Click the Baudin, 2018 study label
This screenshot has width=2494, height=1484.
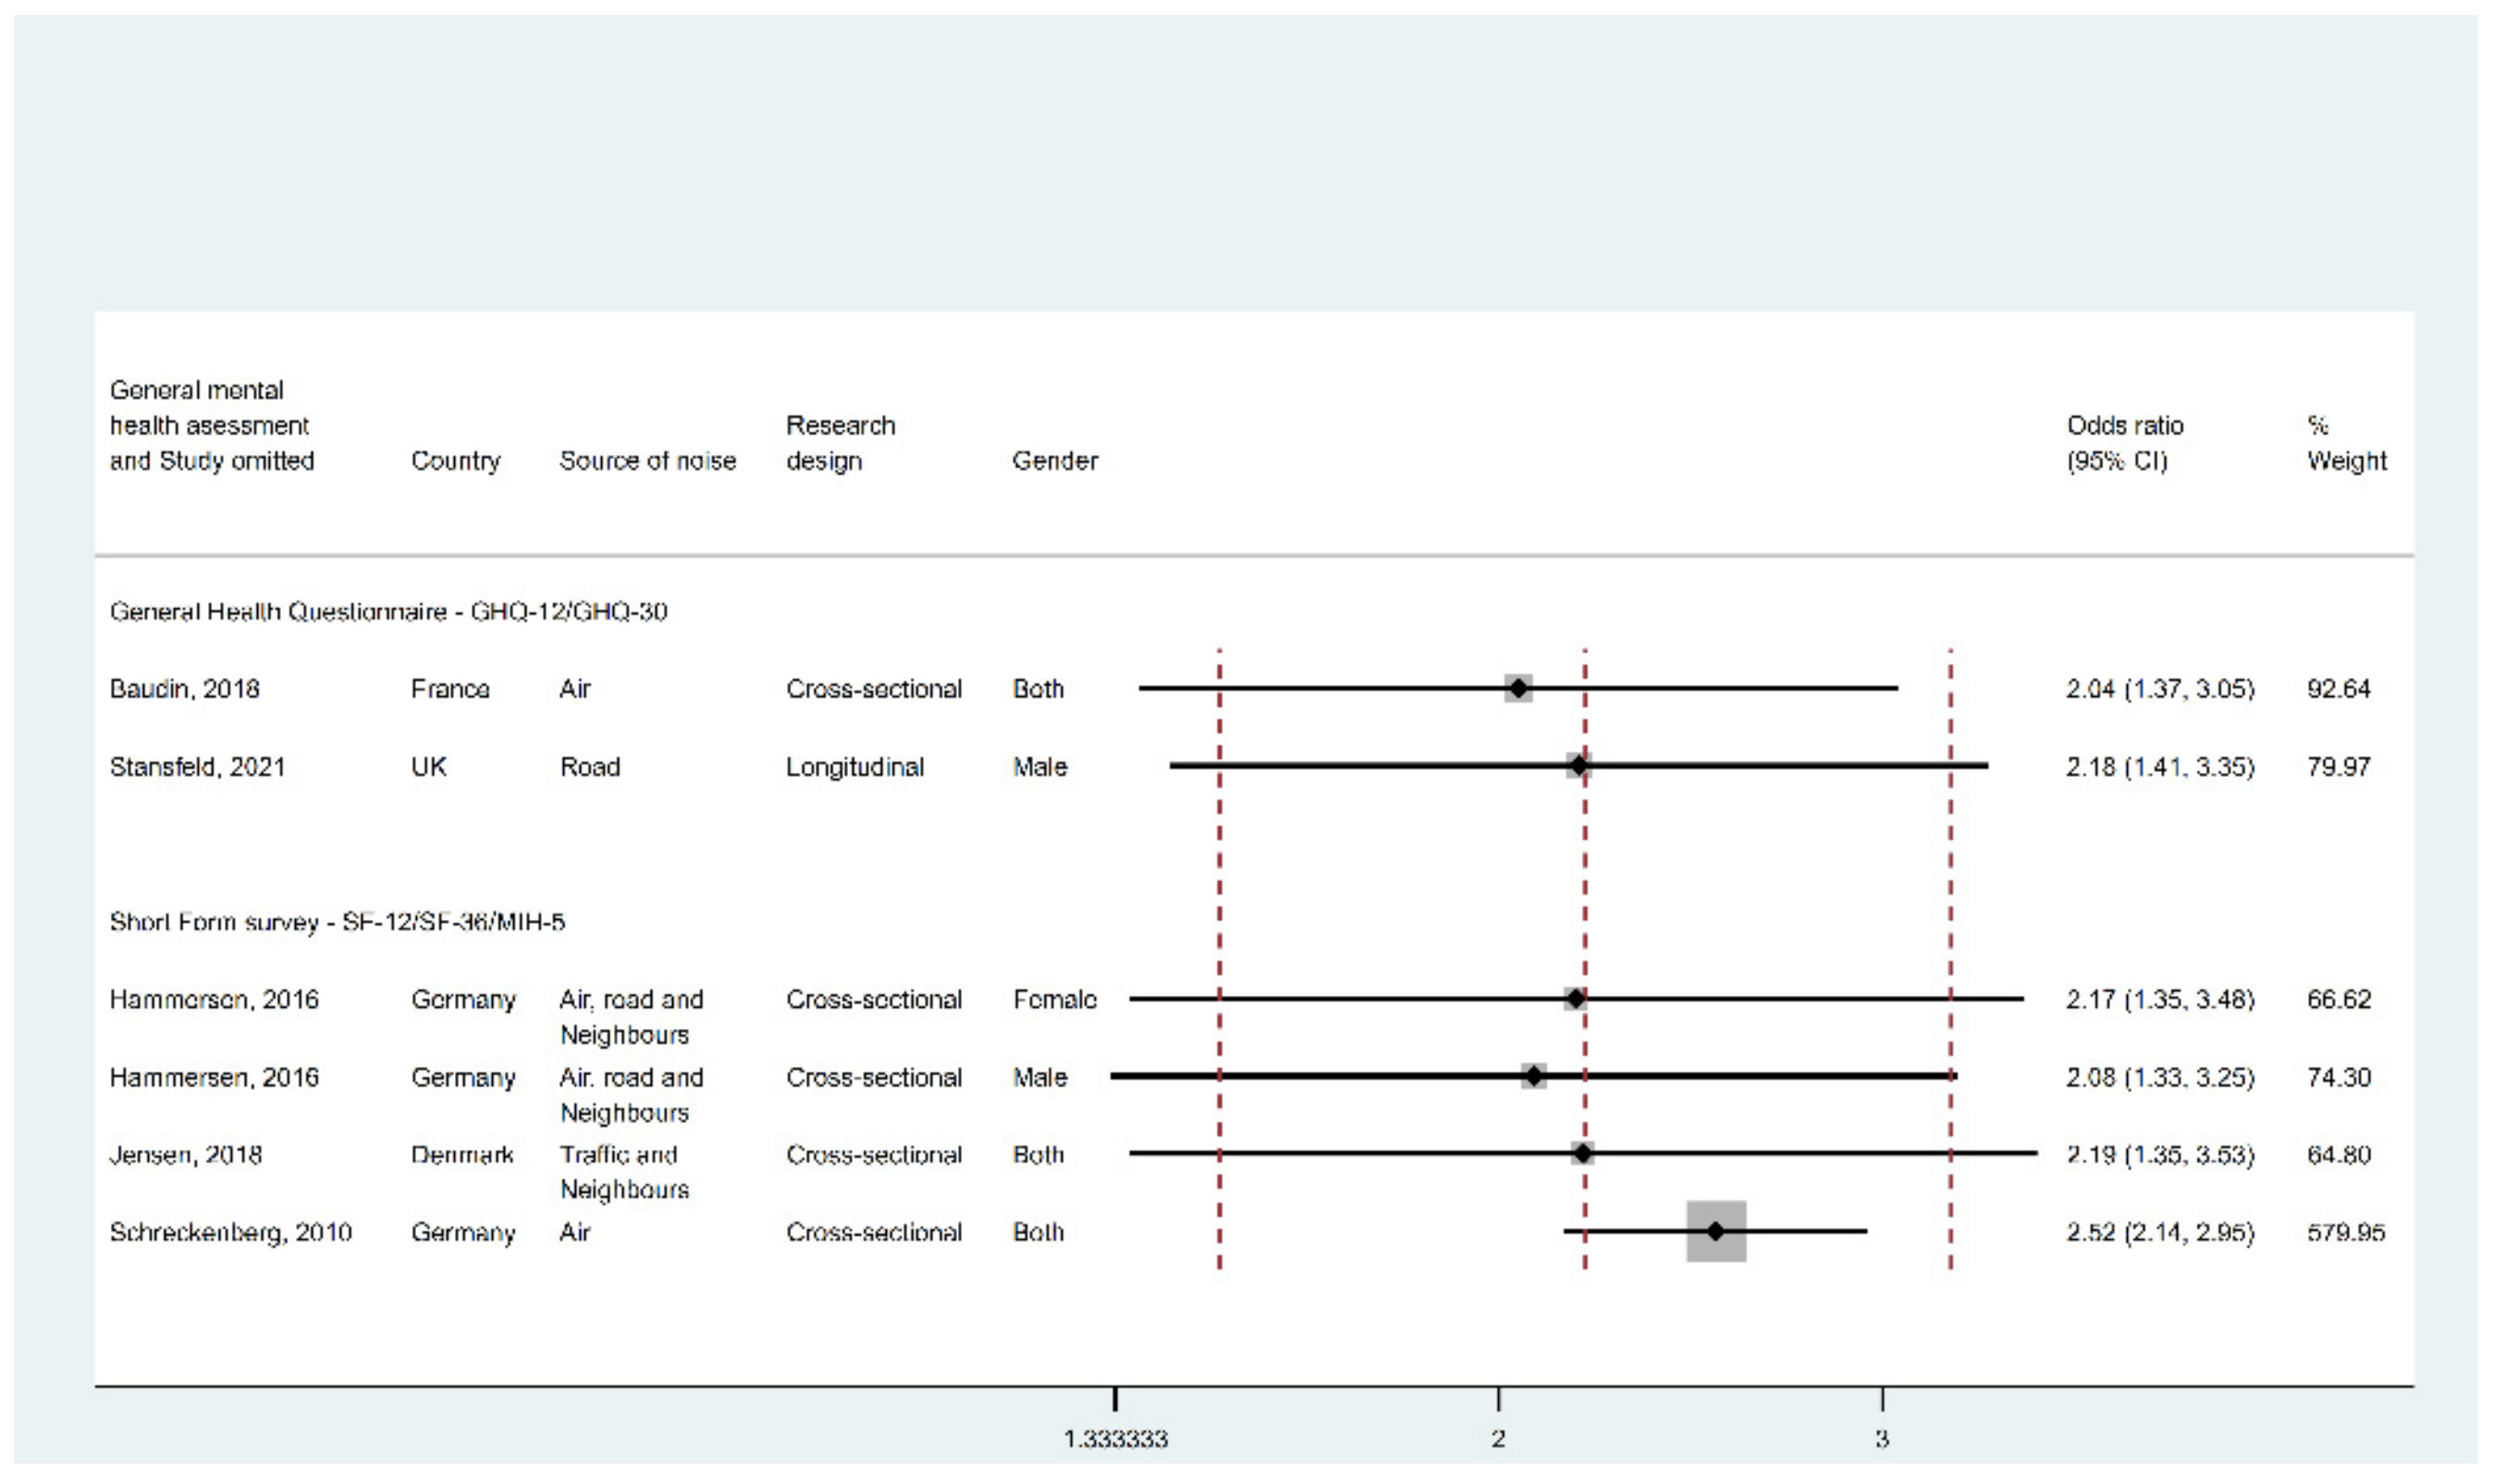coord(184,688)
